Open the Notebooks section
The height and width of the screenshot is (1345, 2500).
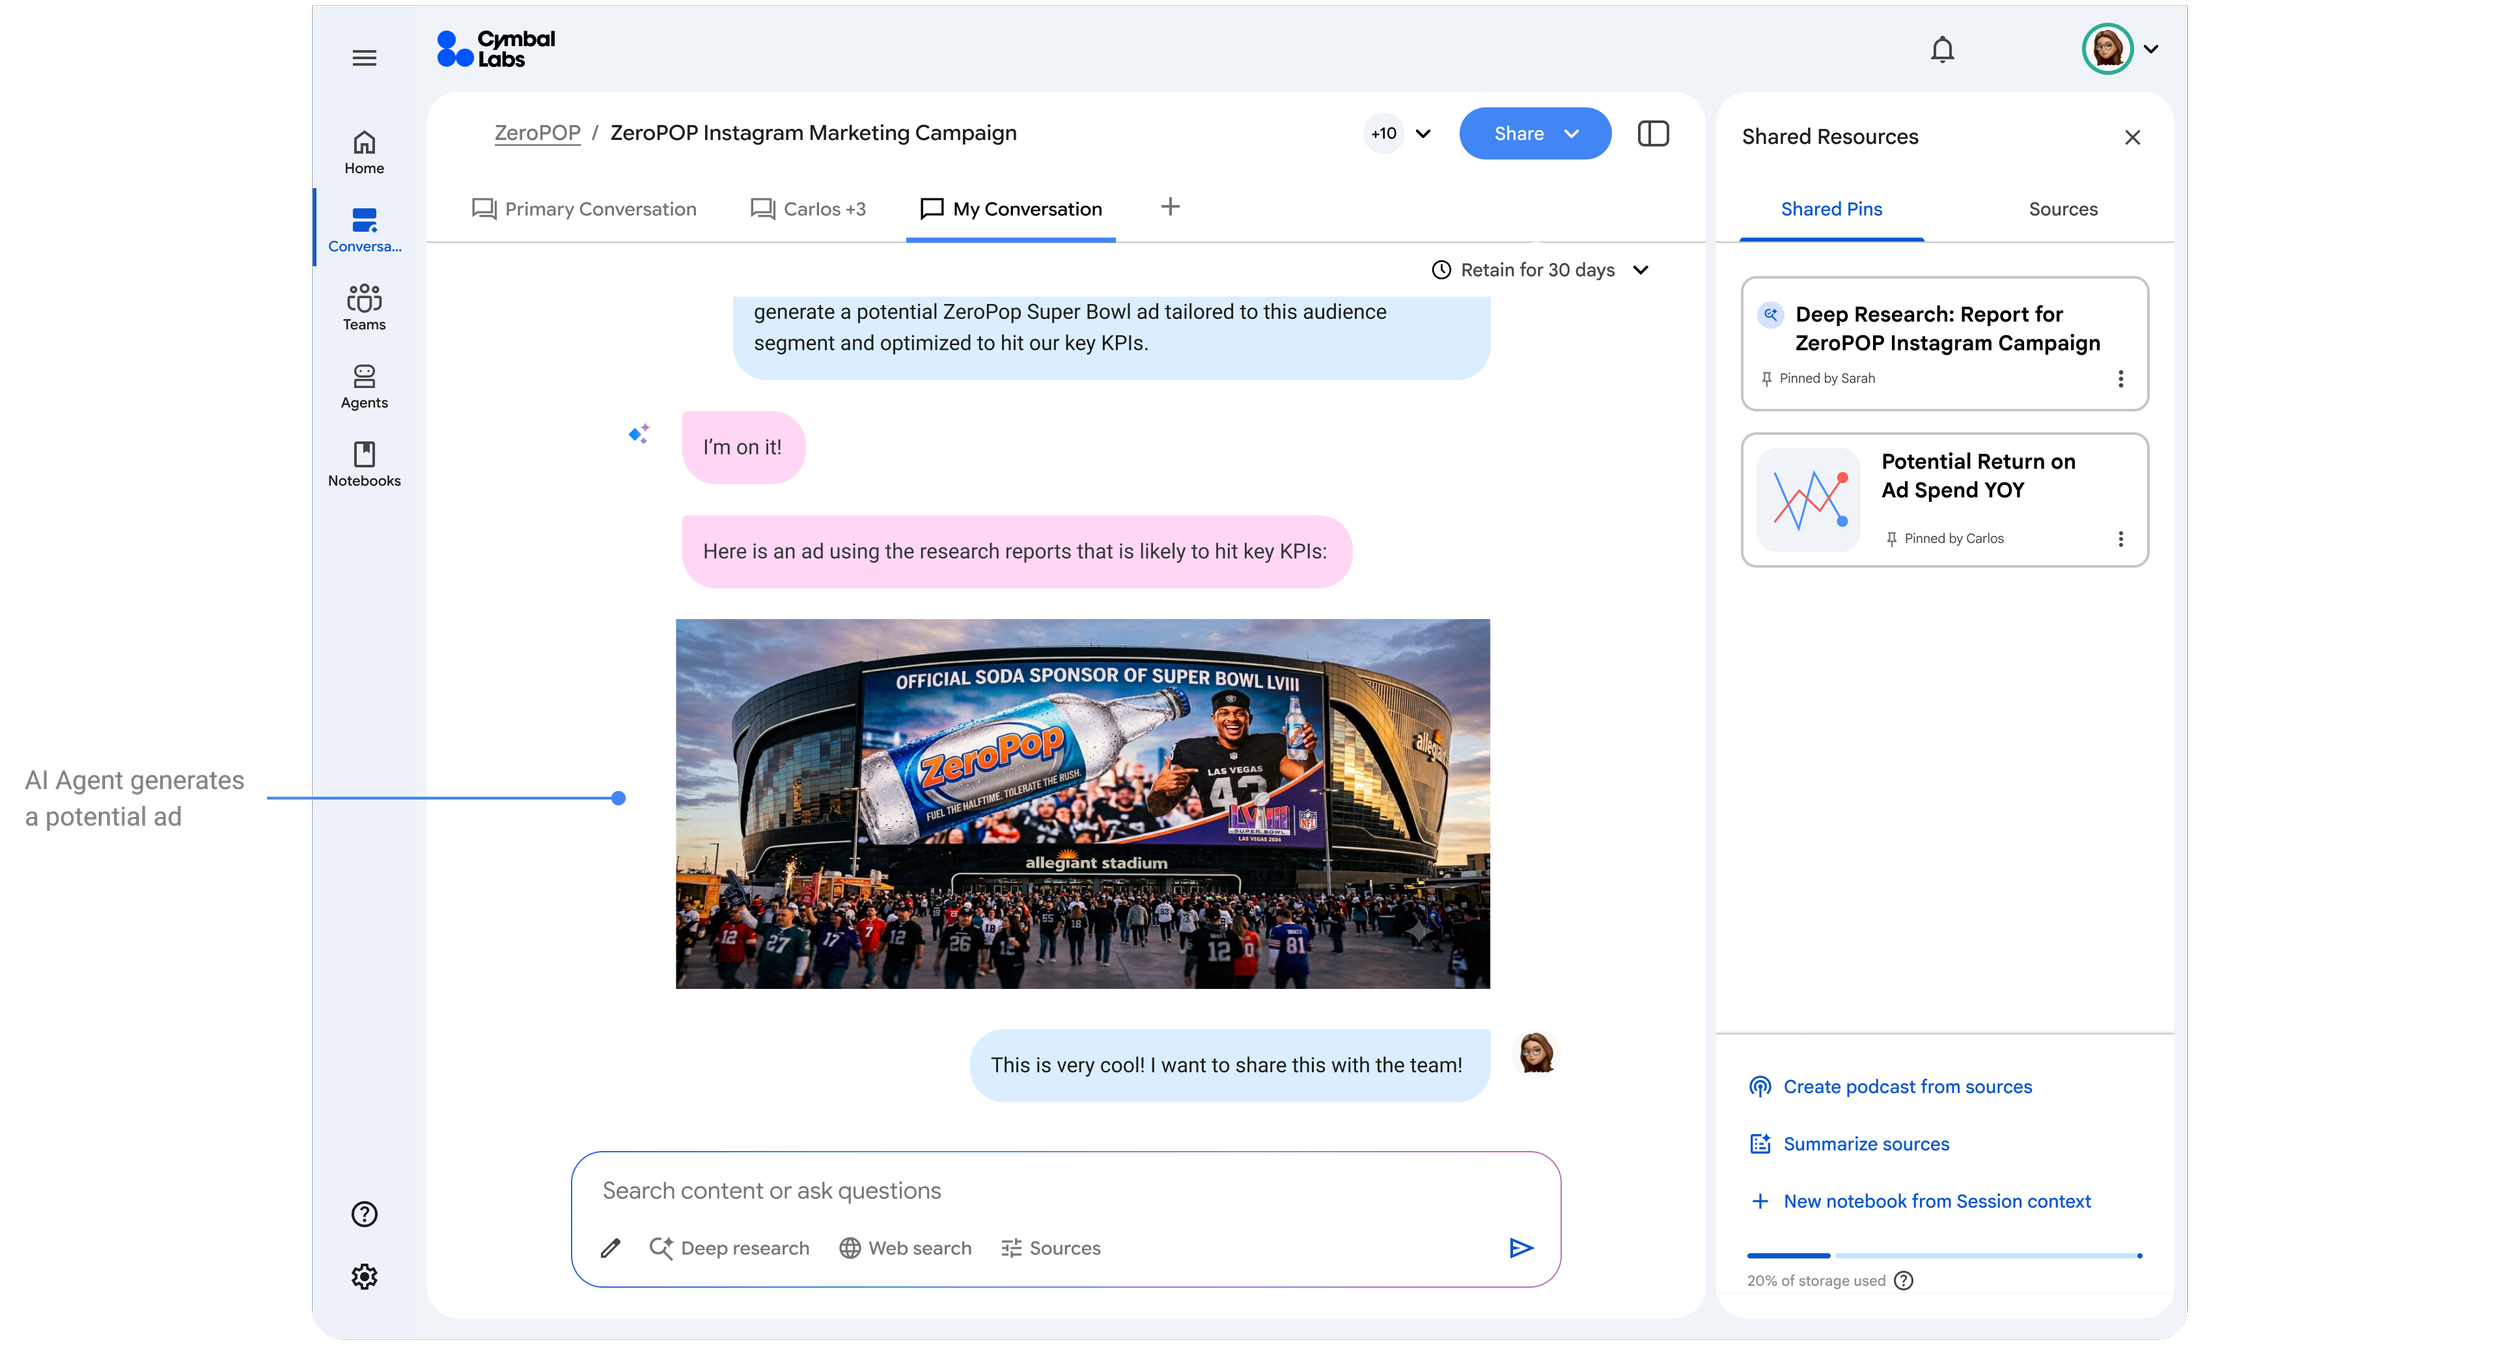[364, 464]
